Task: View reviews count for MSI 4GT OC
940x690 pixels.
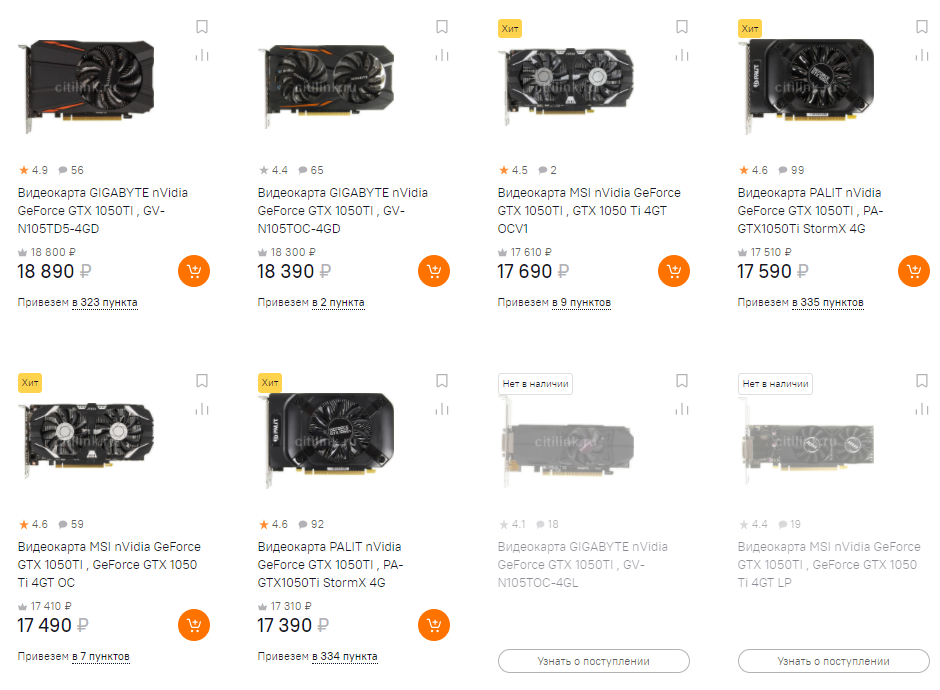Action: (71, 524)
